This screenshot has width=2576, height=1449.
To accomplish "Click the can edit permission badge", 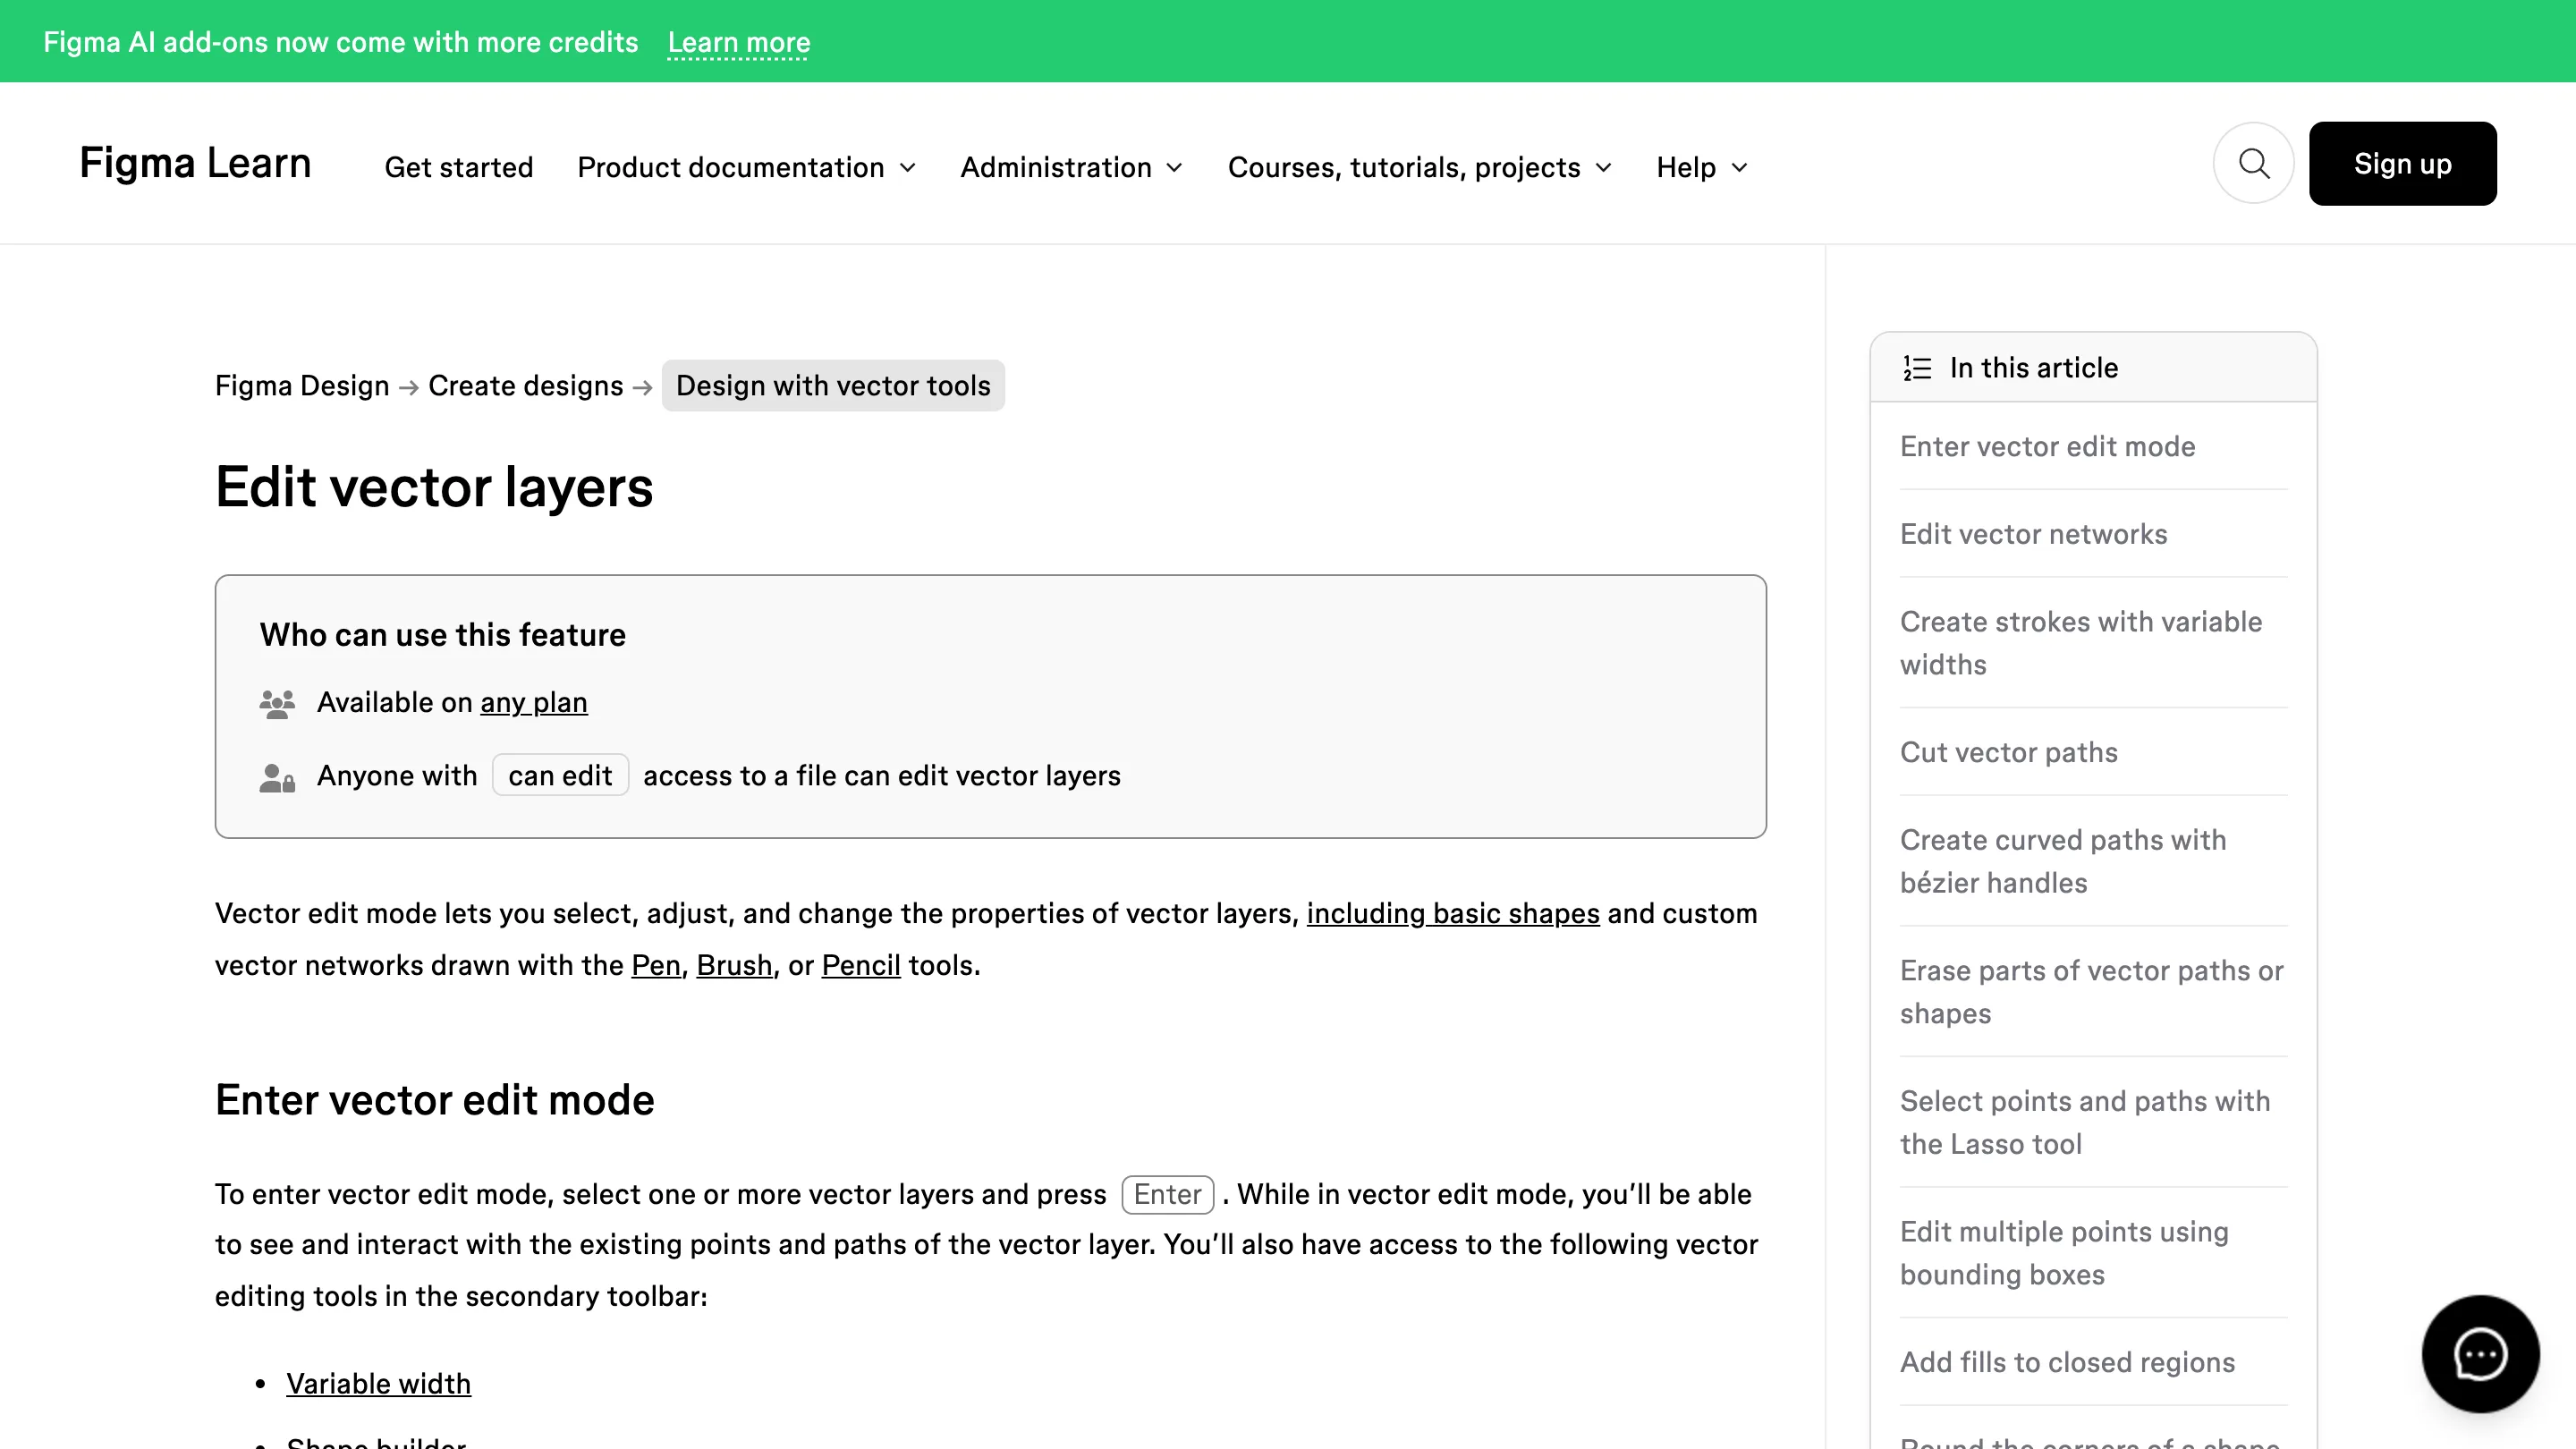I will tap(560, 776).
